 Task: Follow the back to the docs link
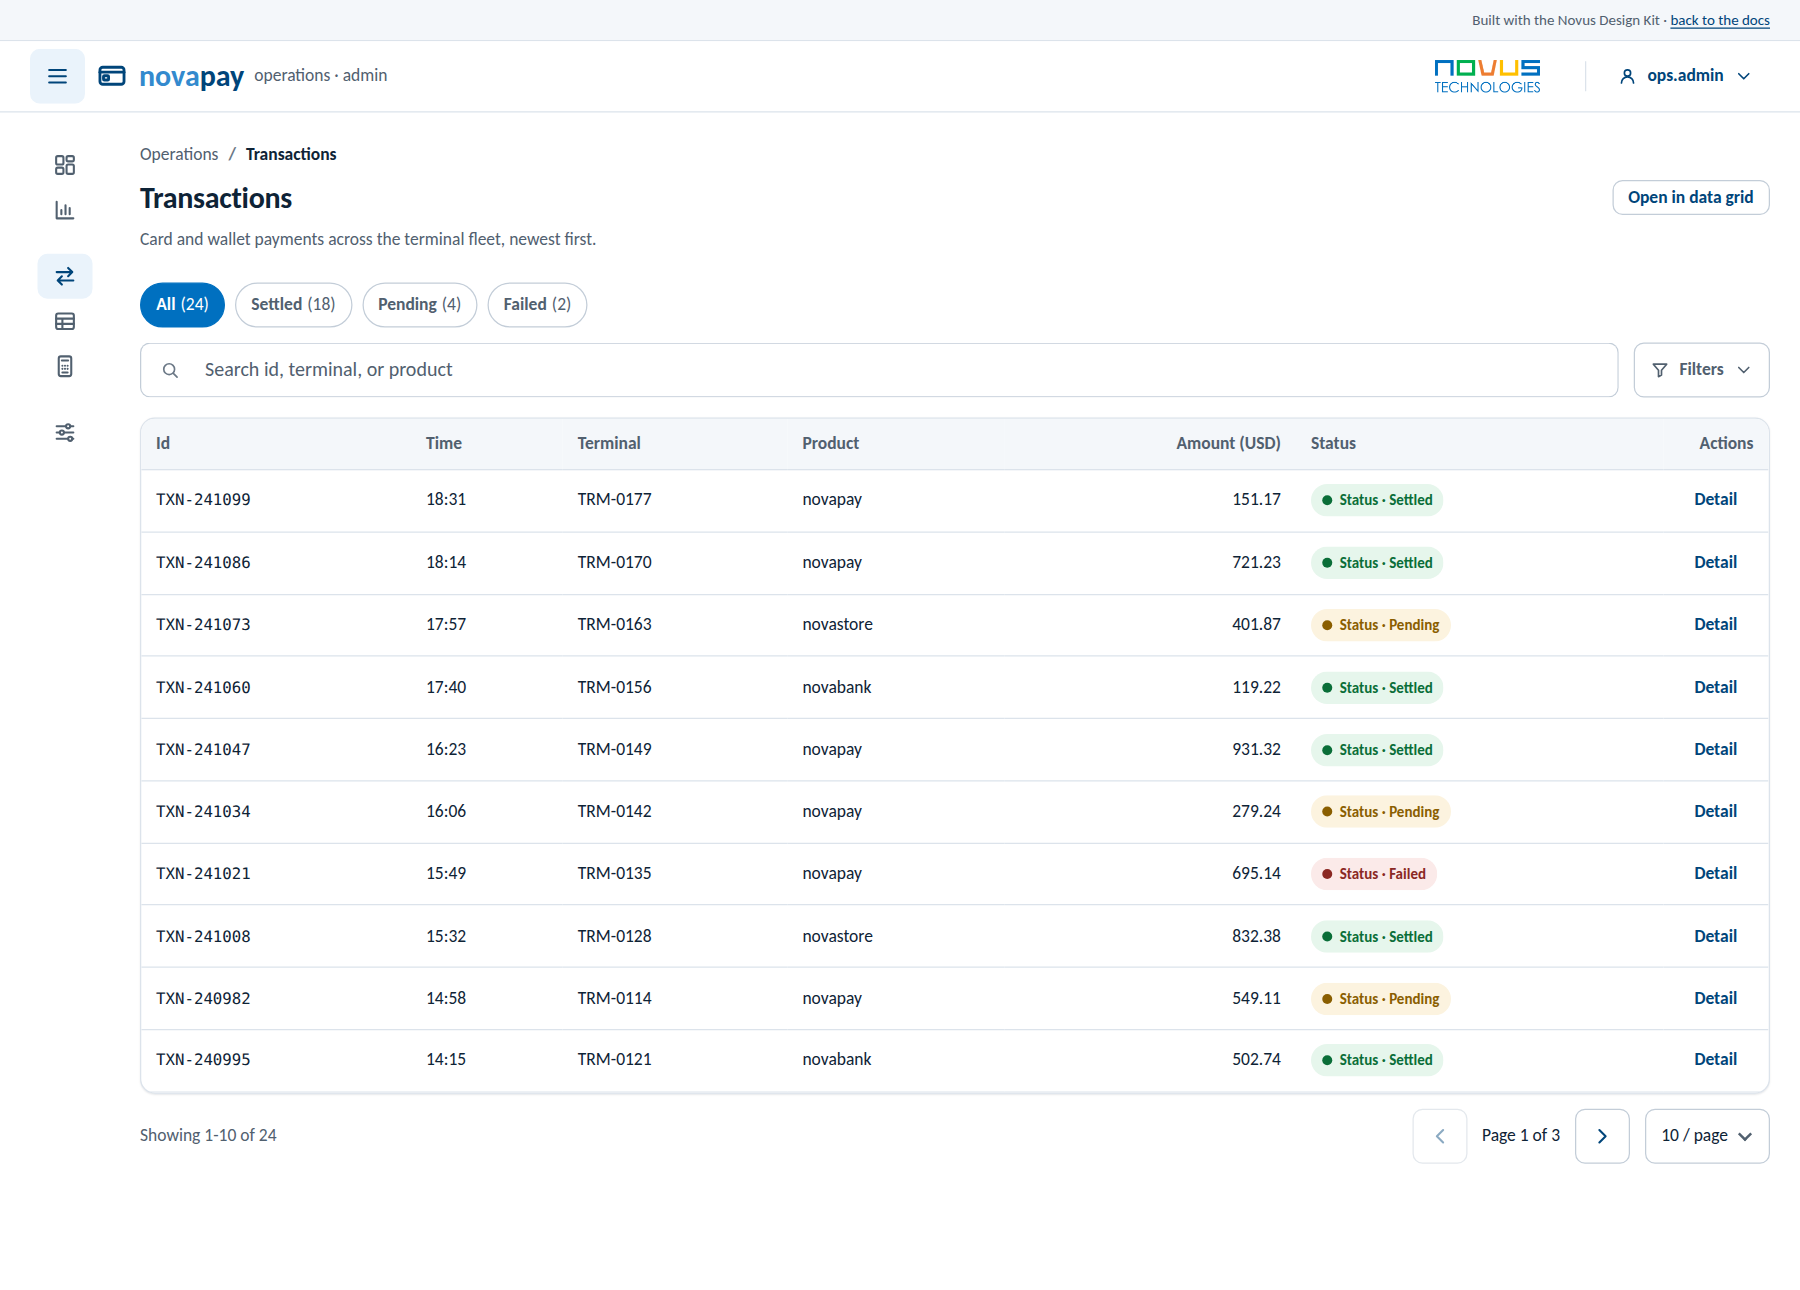[x=1720, y=20]
